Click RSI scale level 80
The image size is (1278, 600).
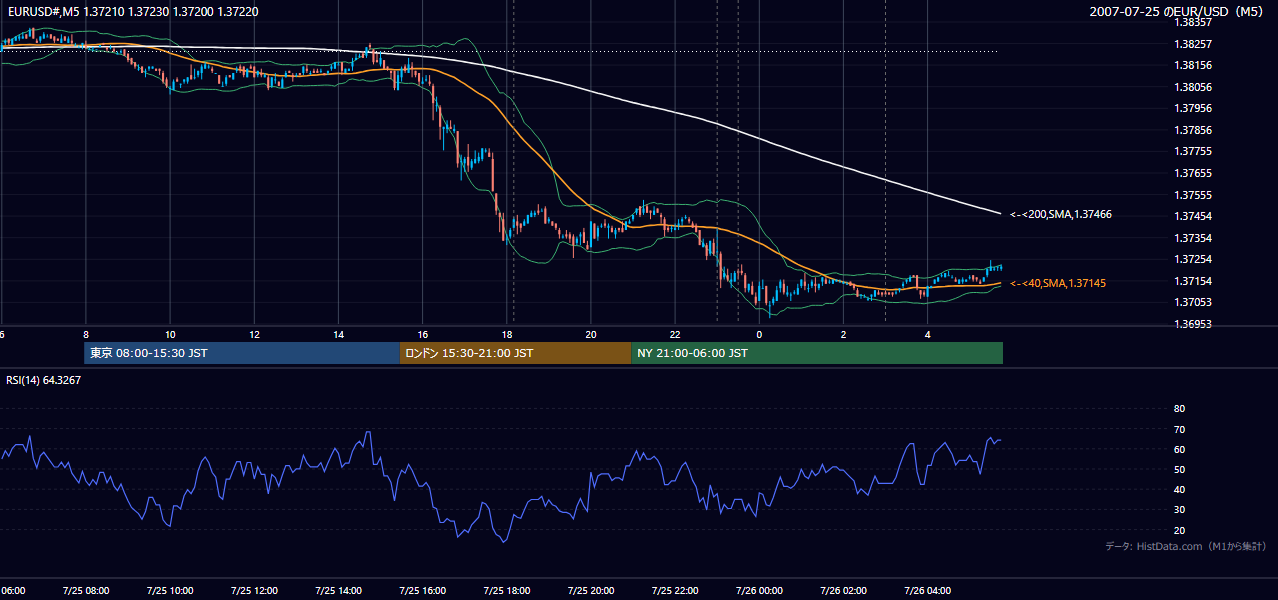[1179, 409]
